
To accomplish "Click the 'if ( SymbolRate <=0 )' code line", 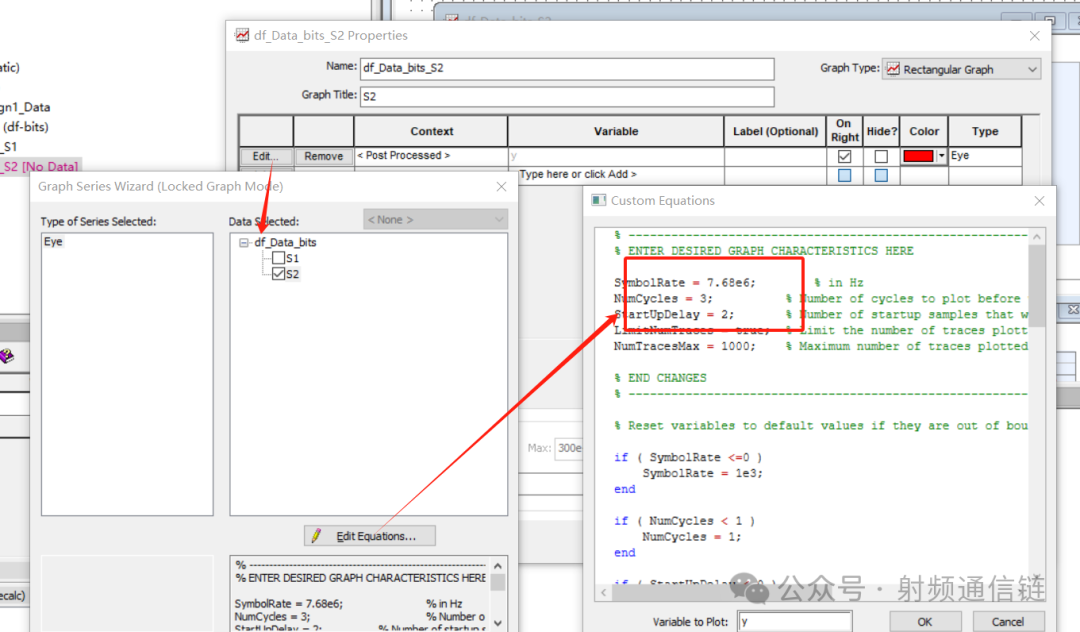I will [x=688, y=458].
